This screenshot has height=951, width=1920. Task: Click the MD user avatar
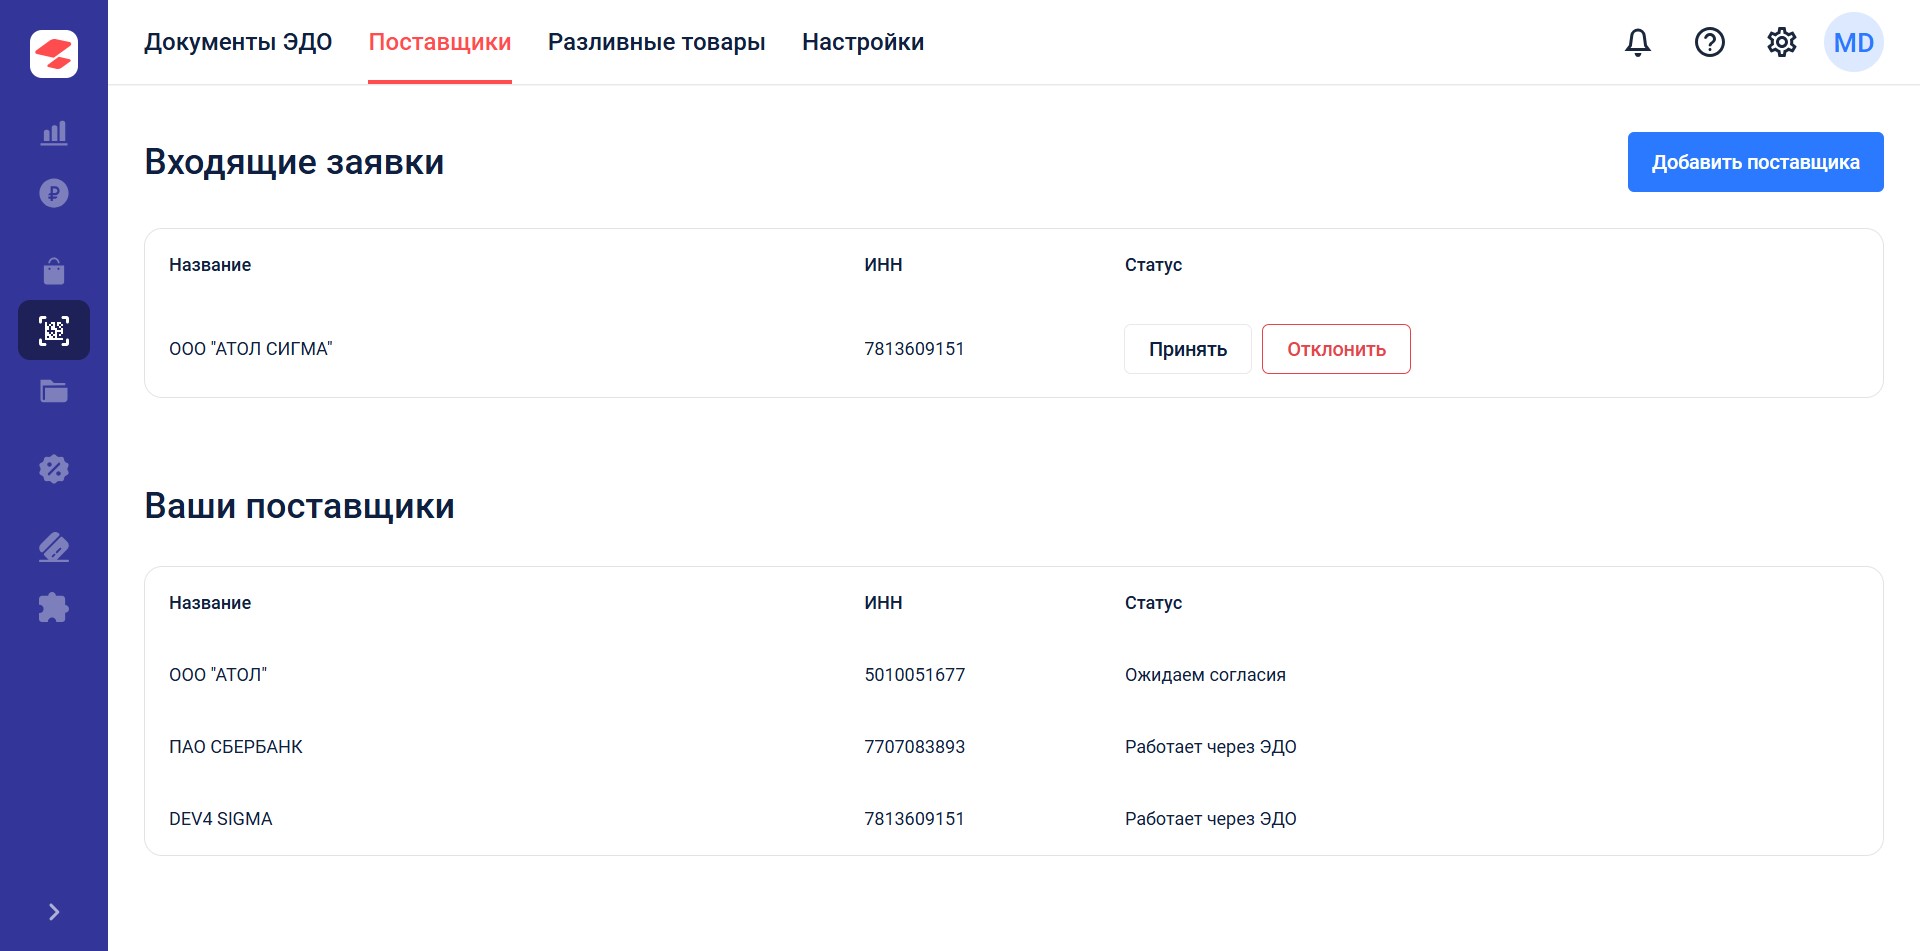pyautogui.click(x=1854, y=42)
